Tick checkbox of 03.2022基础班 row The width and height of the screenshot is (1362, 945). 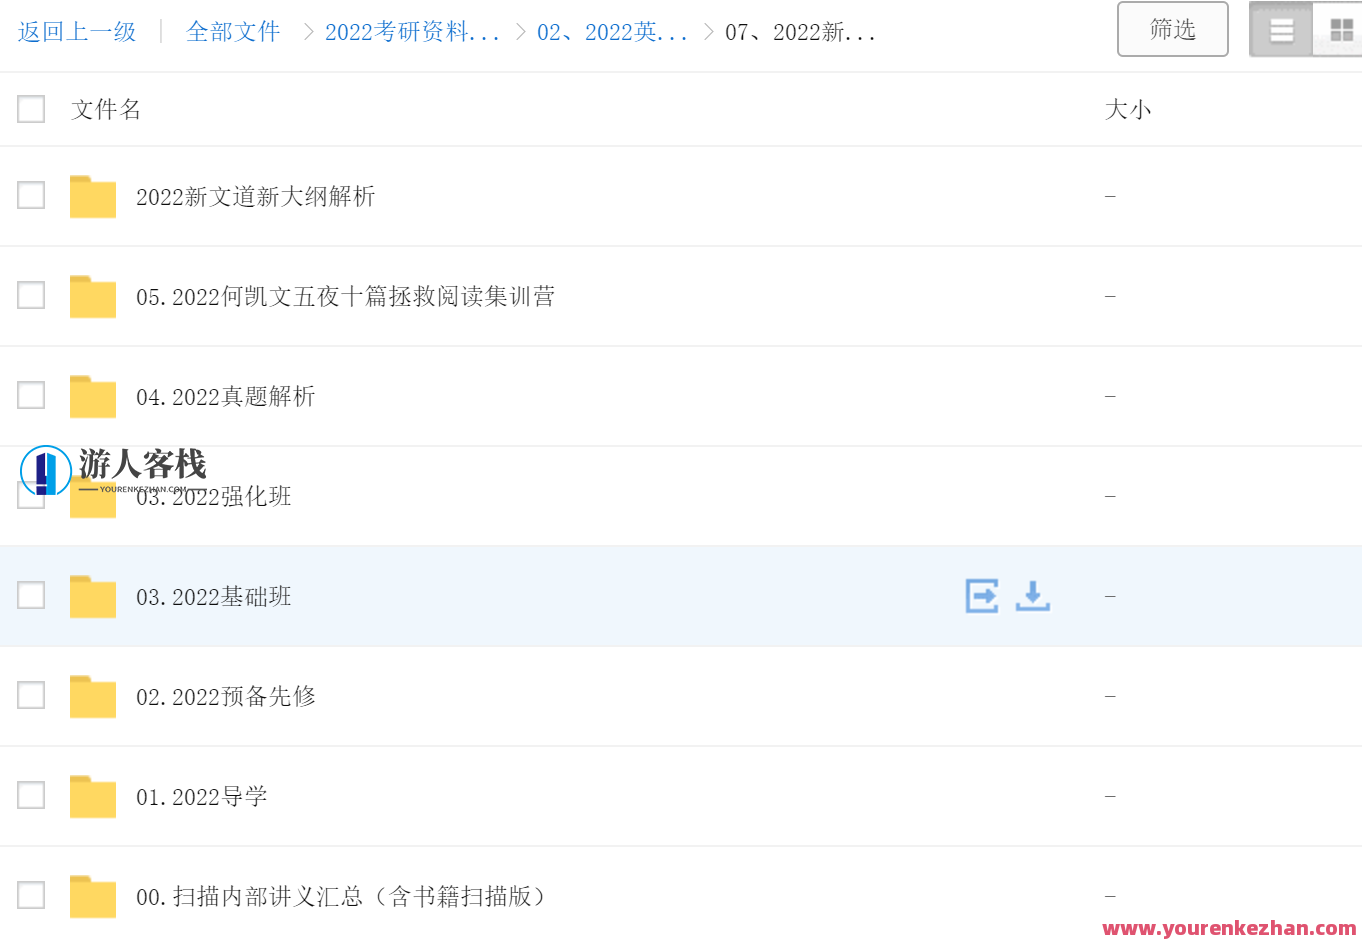pyautogui.click(x=31, y=595)
